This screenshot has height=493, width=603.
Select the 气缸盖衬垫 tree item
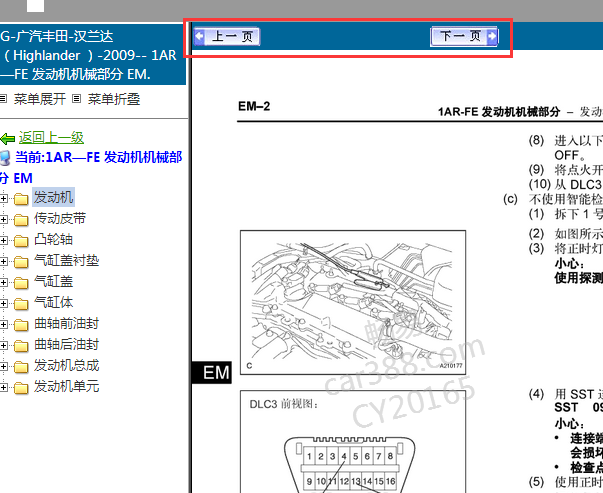(67, 260)
